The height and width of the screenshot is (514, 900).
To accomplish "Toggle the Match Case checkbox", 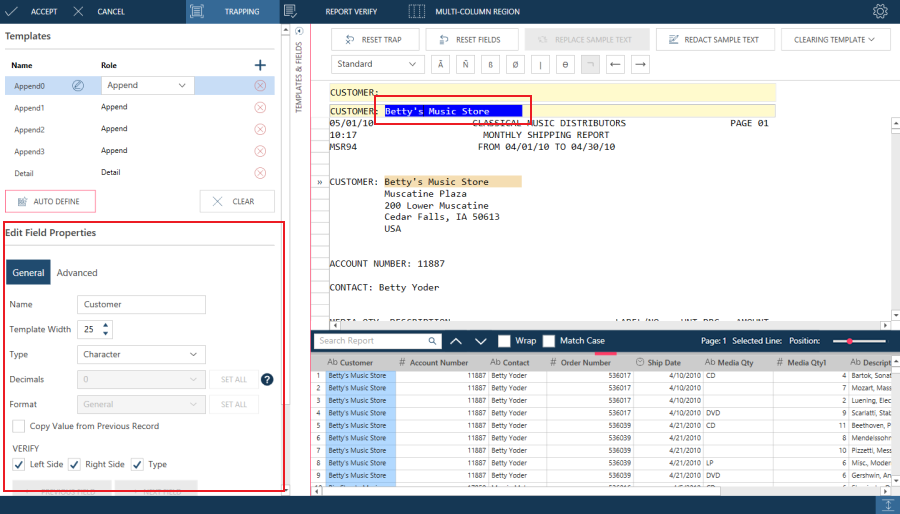I will pos(549,341).
